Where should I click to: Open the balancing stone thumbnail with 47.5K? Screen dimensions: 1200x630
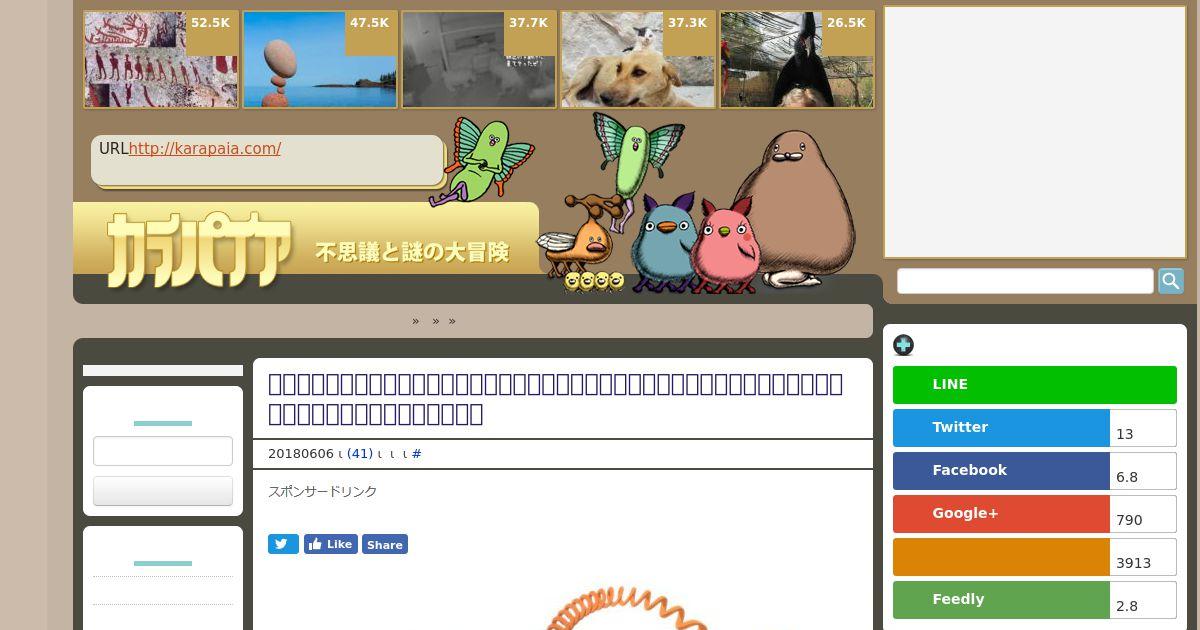coord(320,60)
